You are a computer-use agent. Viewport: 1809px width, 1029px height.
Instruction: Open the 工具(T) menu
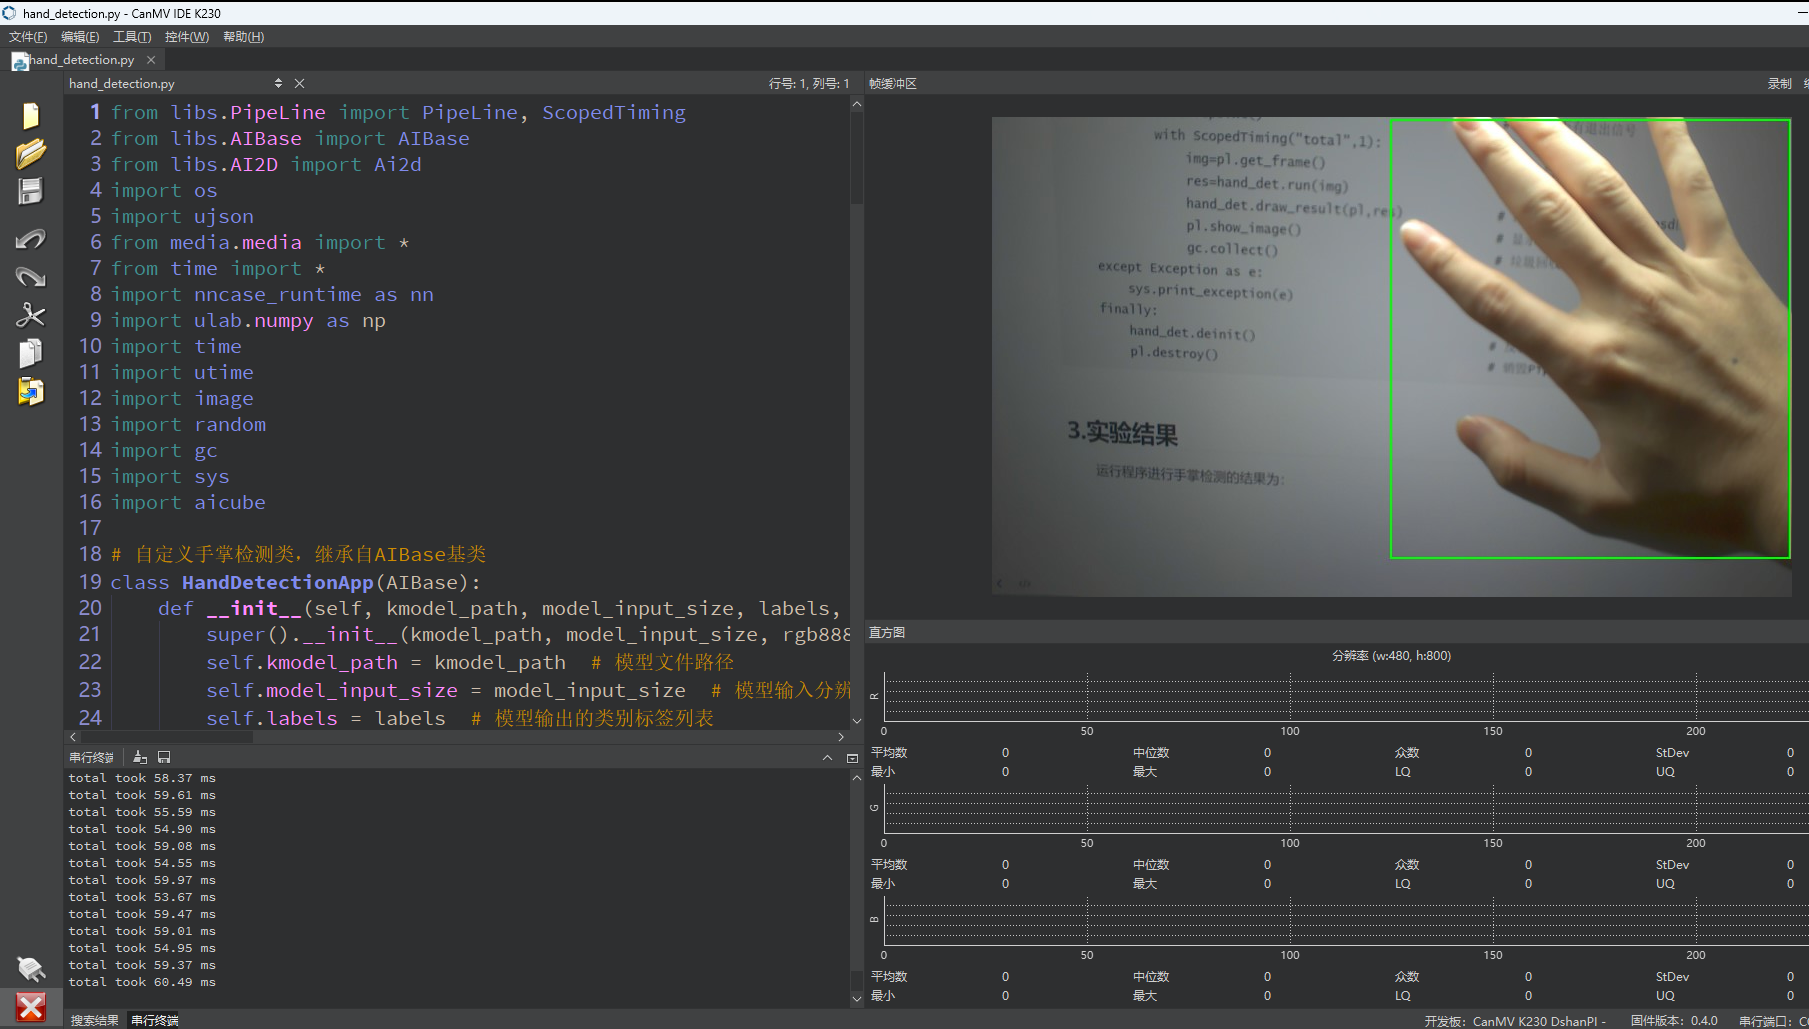132,37
